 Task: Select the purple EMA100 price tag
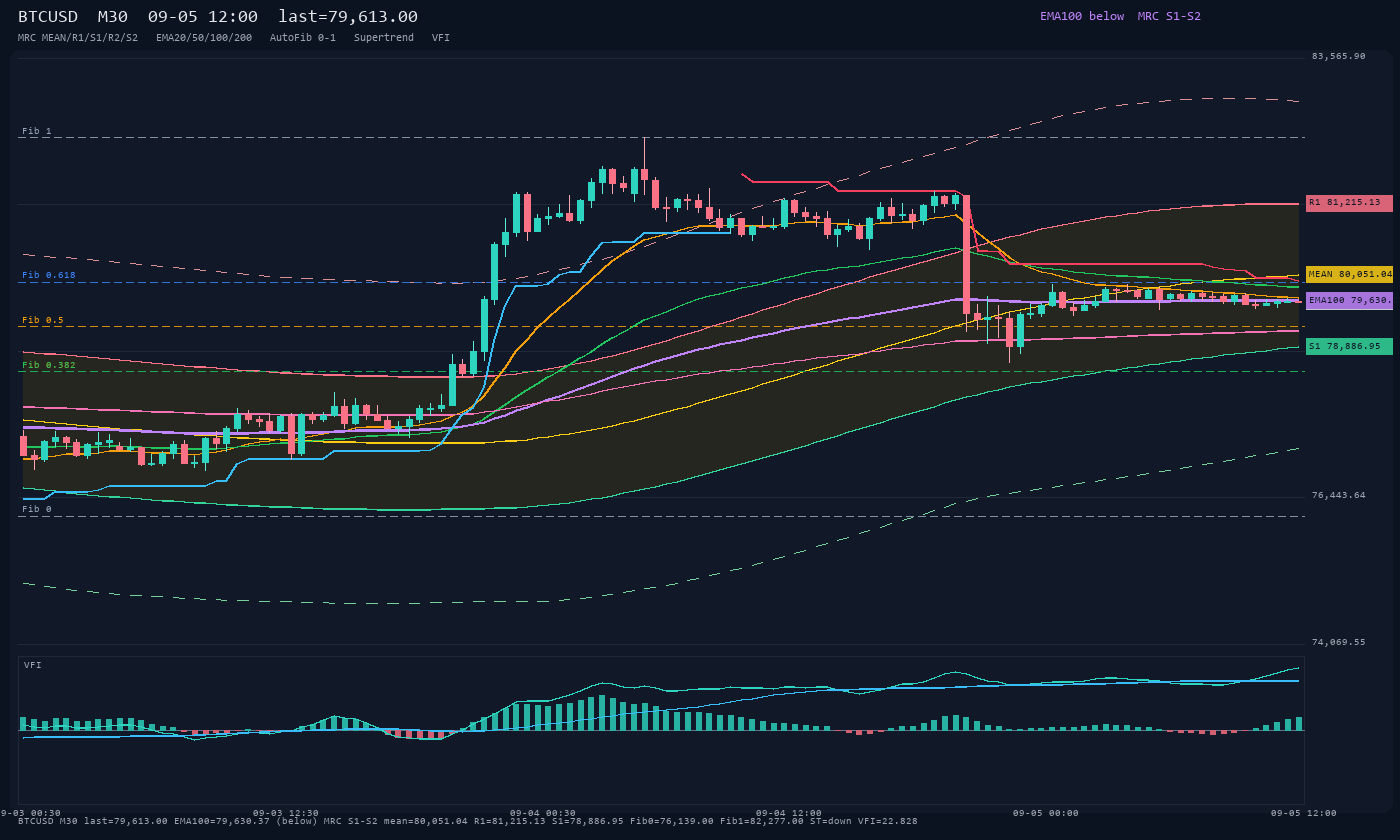click(1349, 300)
